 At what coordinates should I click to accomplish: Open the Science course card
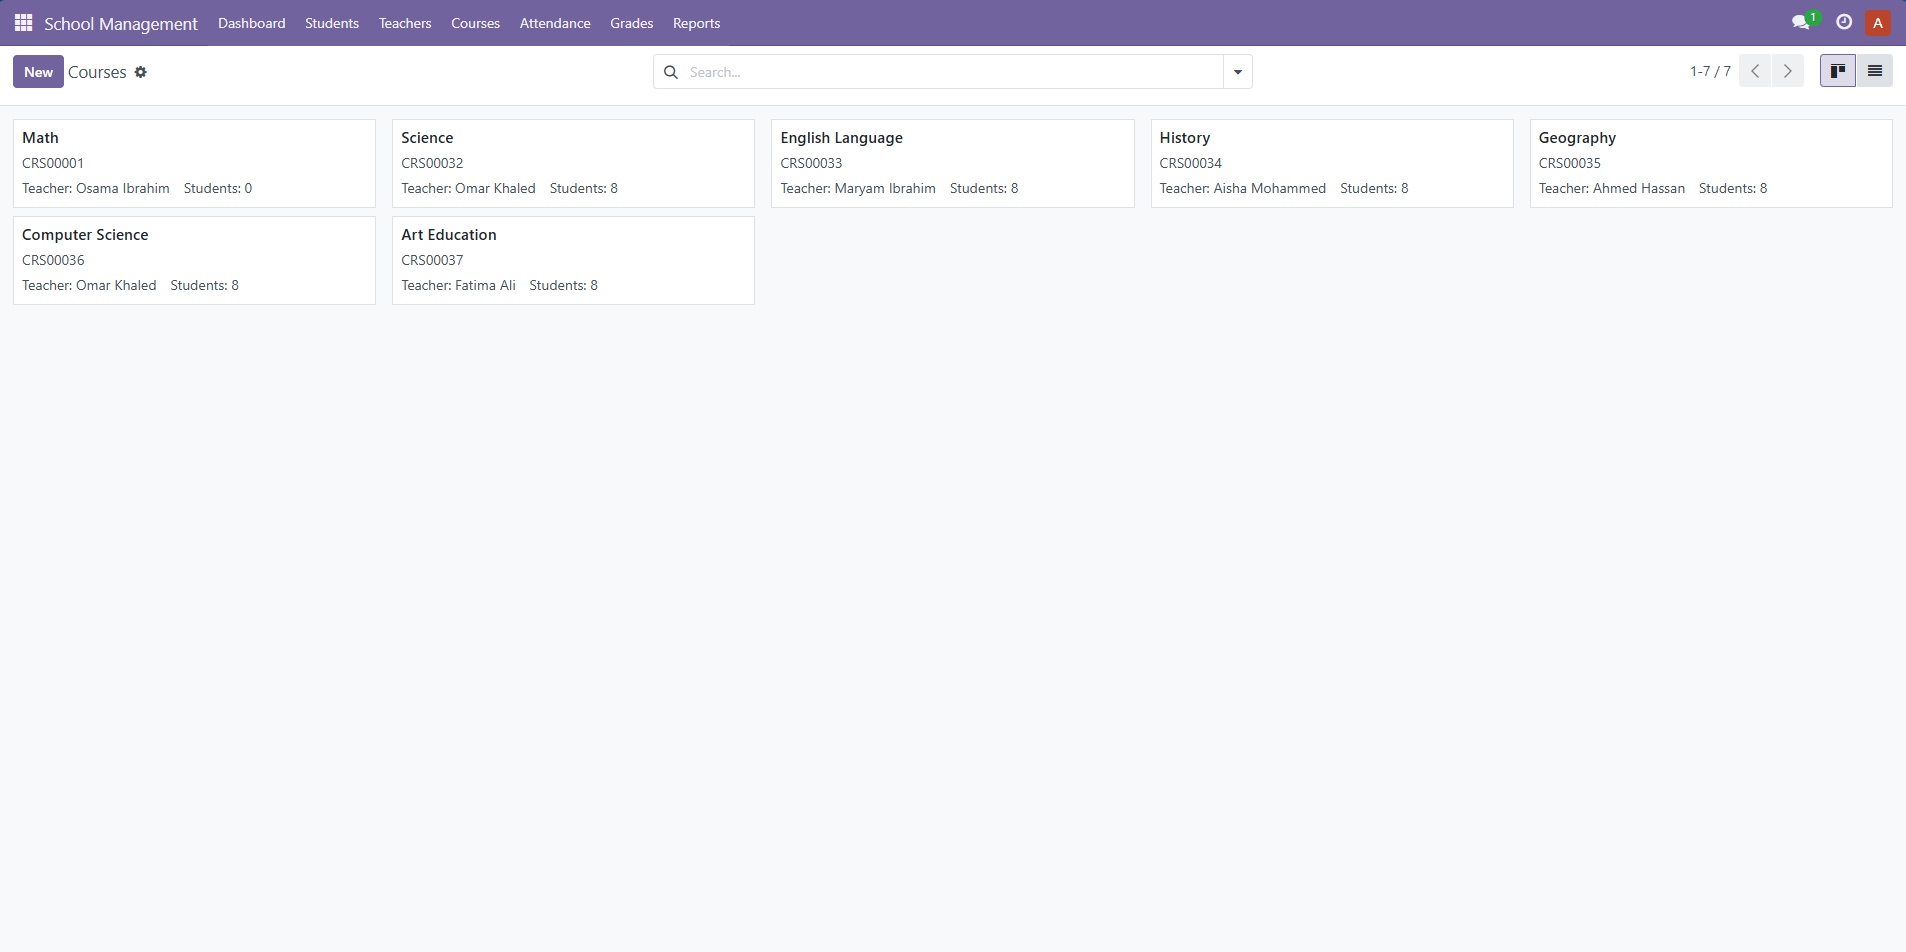pos(573,163)
